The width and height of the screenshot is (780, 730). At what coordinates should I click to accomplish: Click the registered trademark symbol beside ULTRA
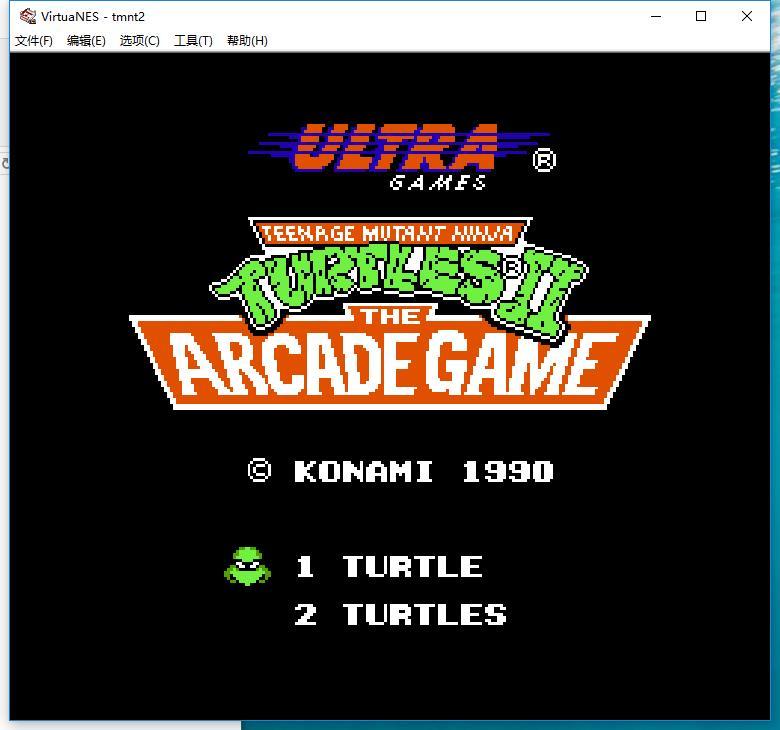click(544, 159)
